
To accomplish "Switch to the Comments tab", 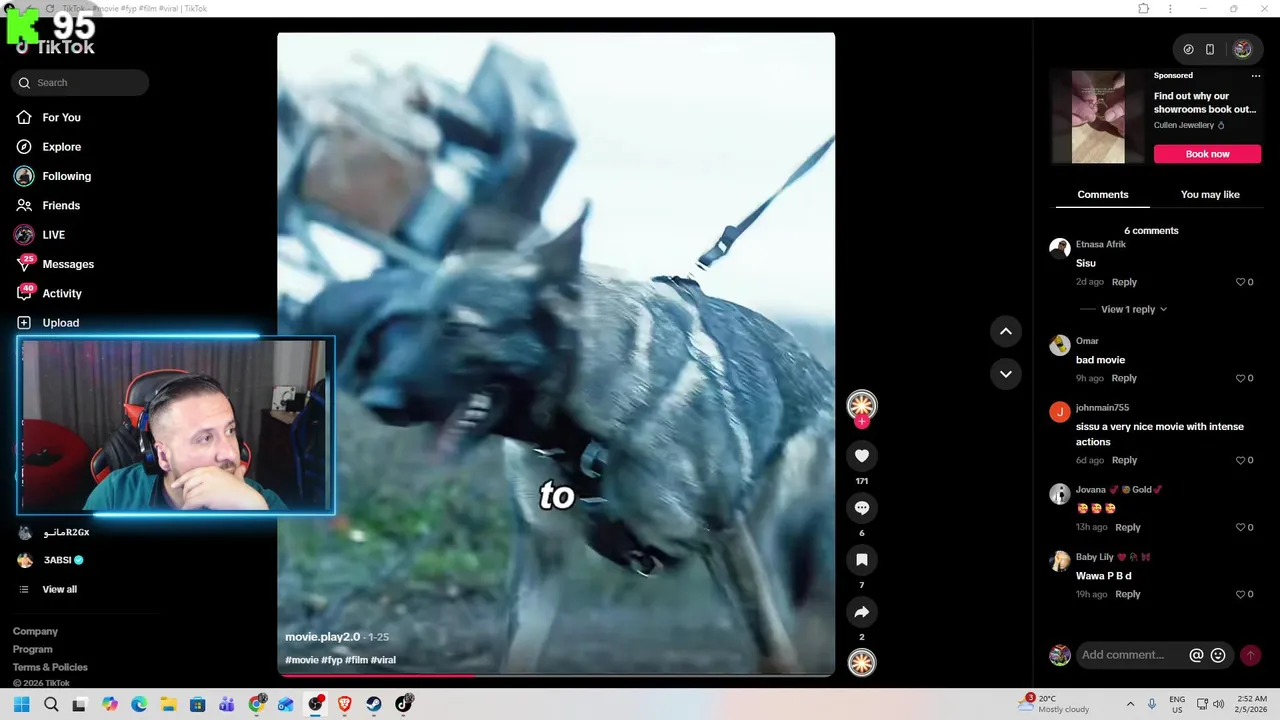I will 1102,194.
